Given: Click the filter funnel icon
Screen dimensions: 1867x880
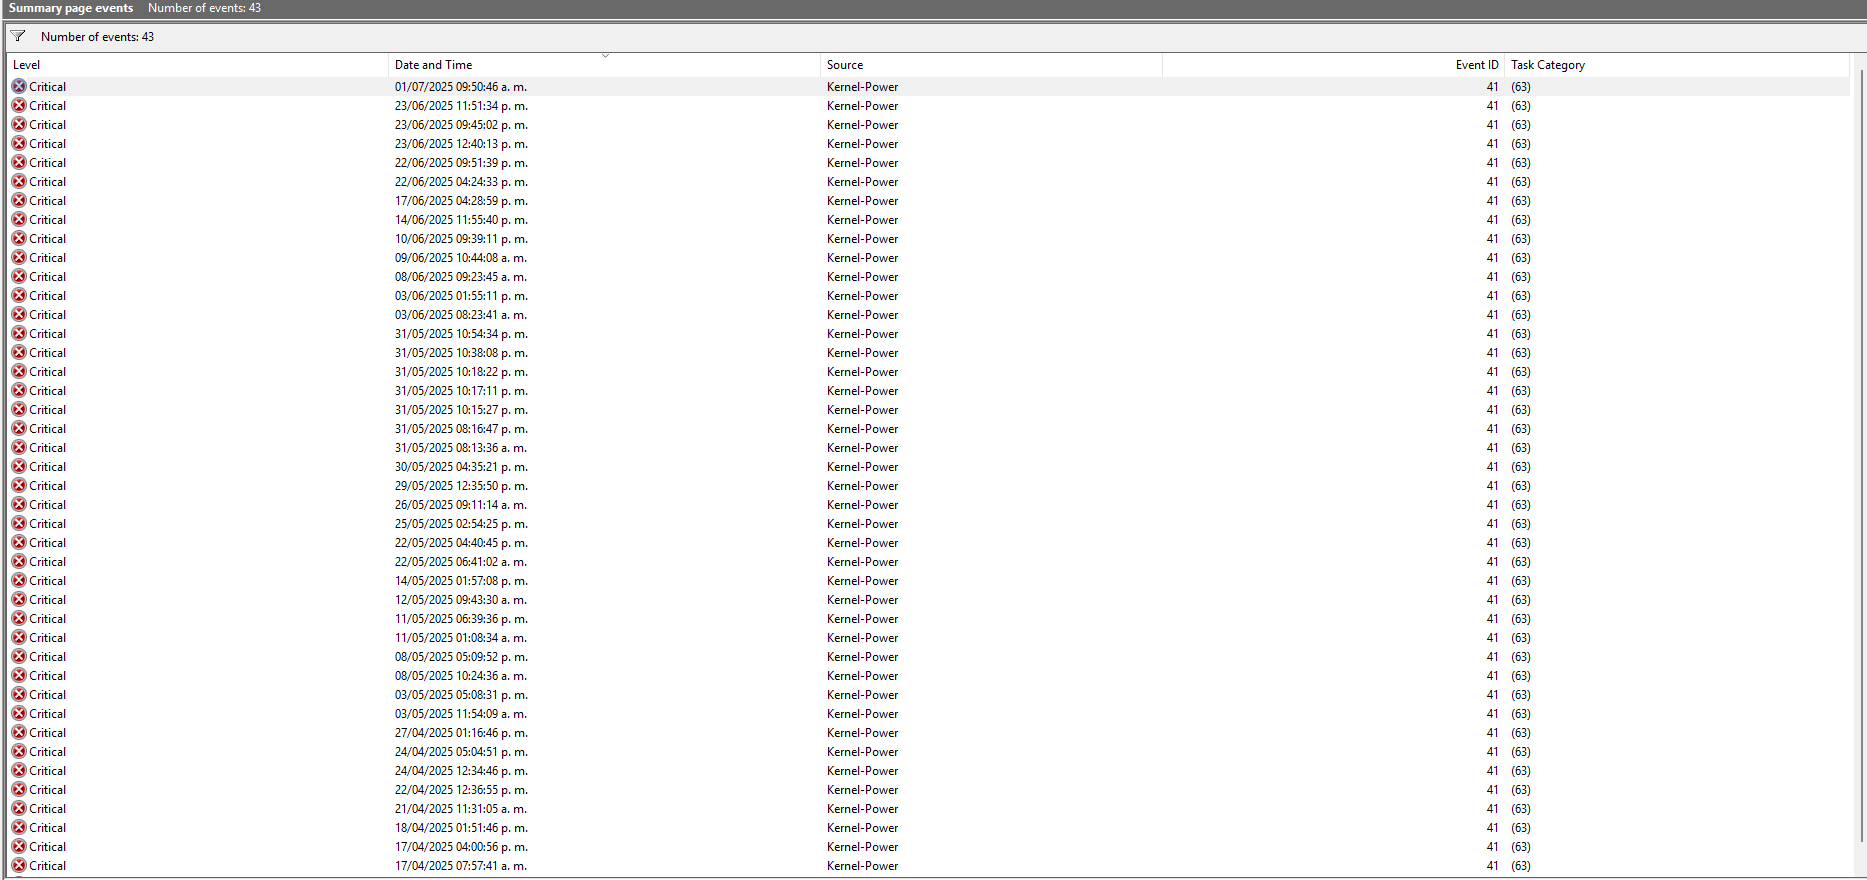Looking at the screenshot, I should 18,36.
